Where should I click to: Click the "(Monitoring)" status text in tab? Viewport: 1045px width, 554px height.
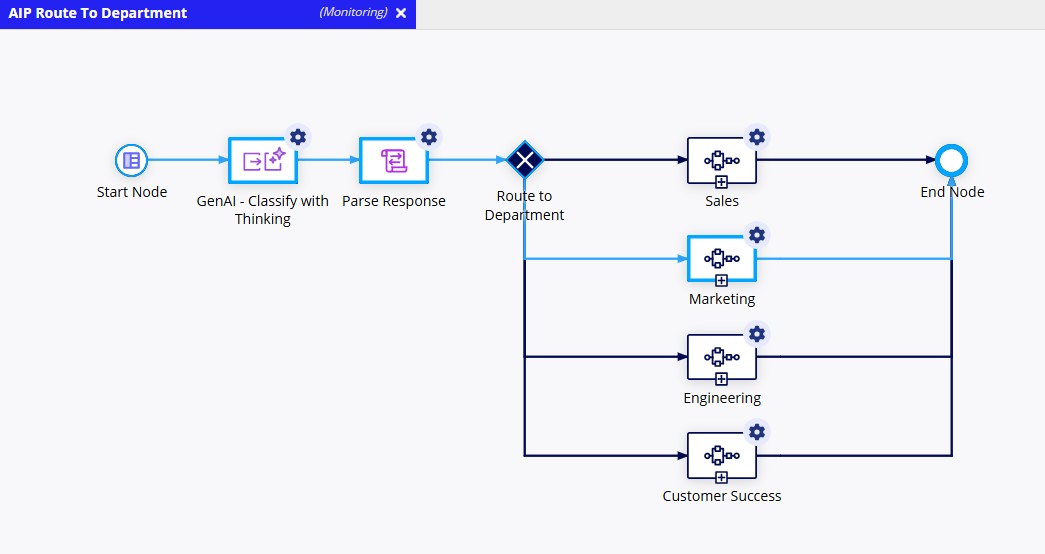(353, 13)
